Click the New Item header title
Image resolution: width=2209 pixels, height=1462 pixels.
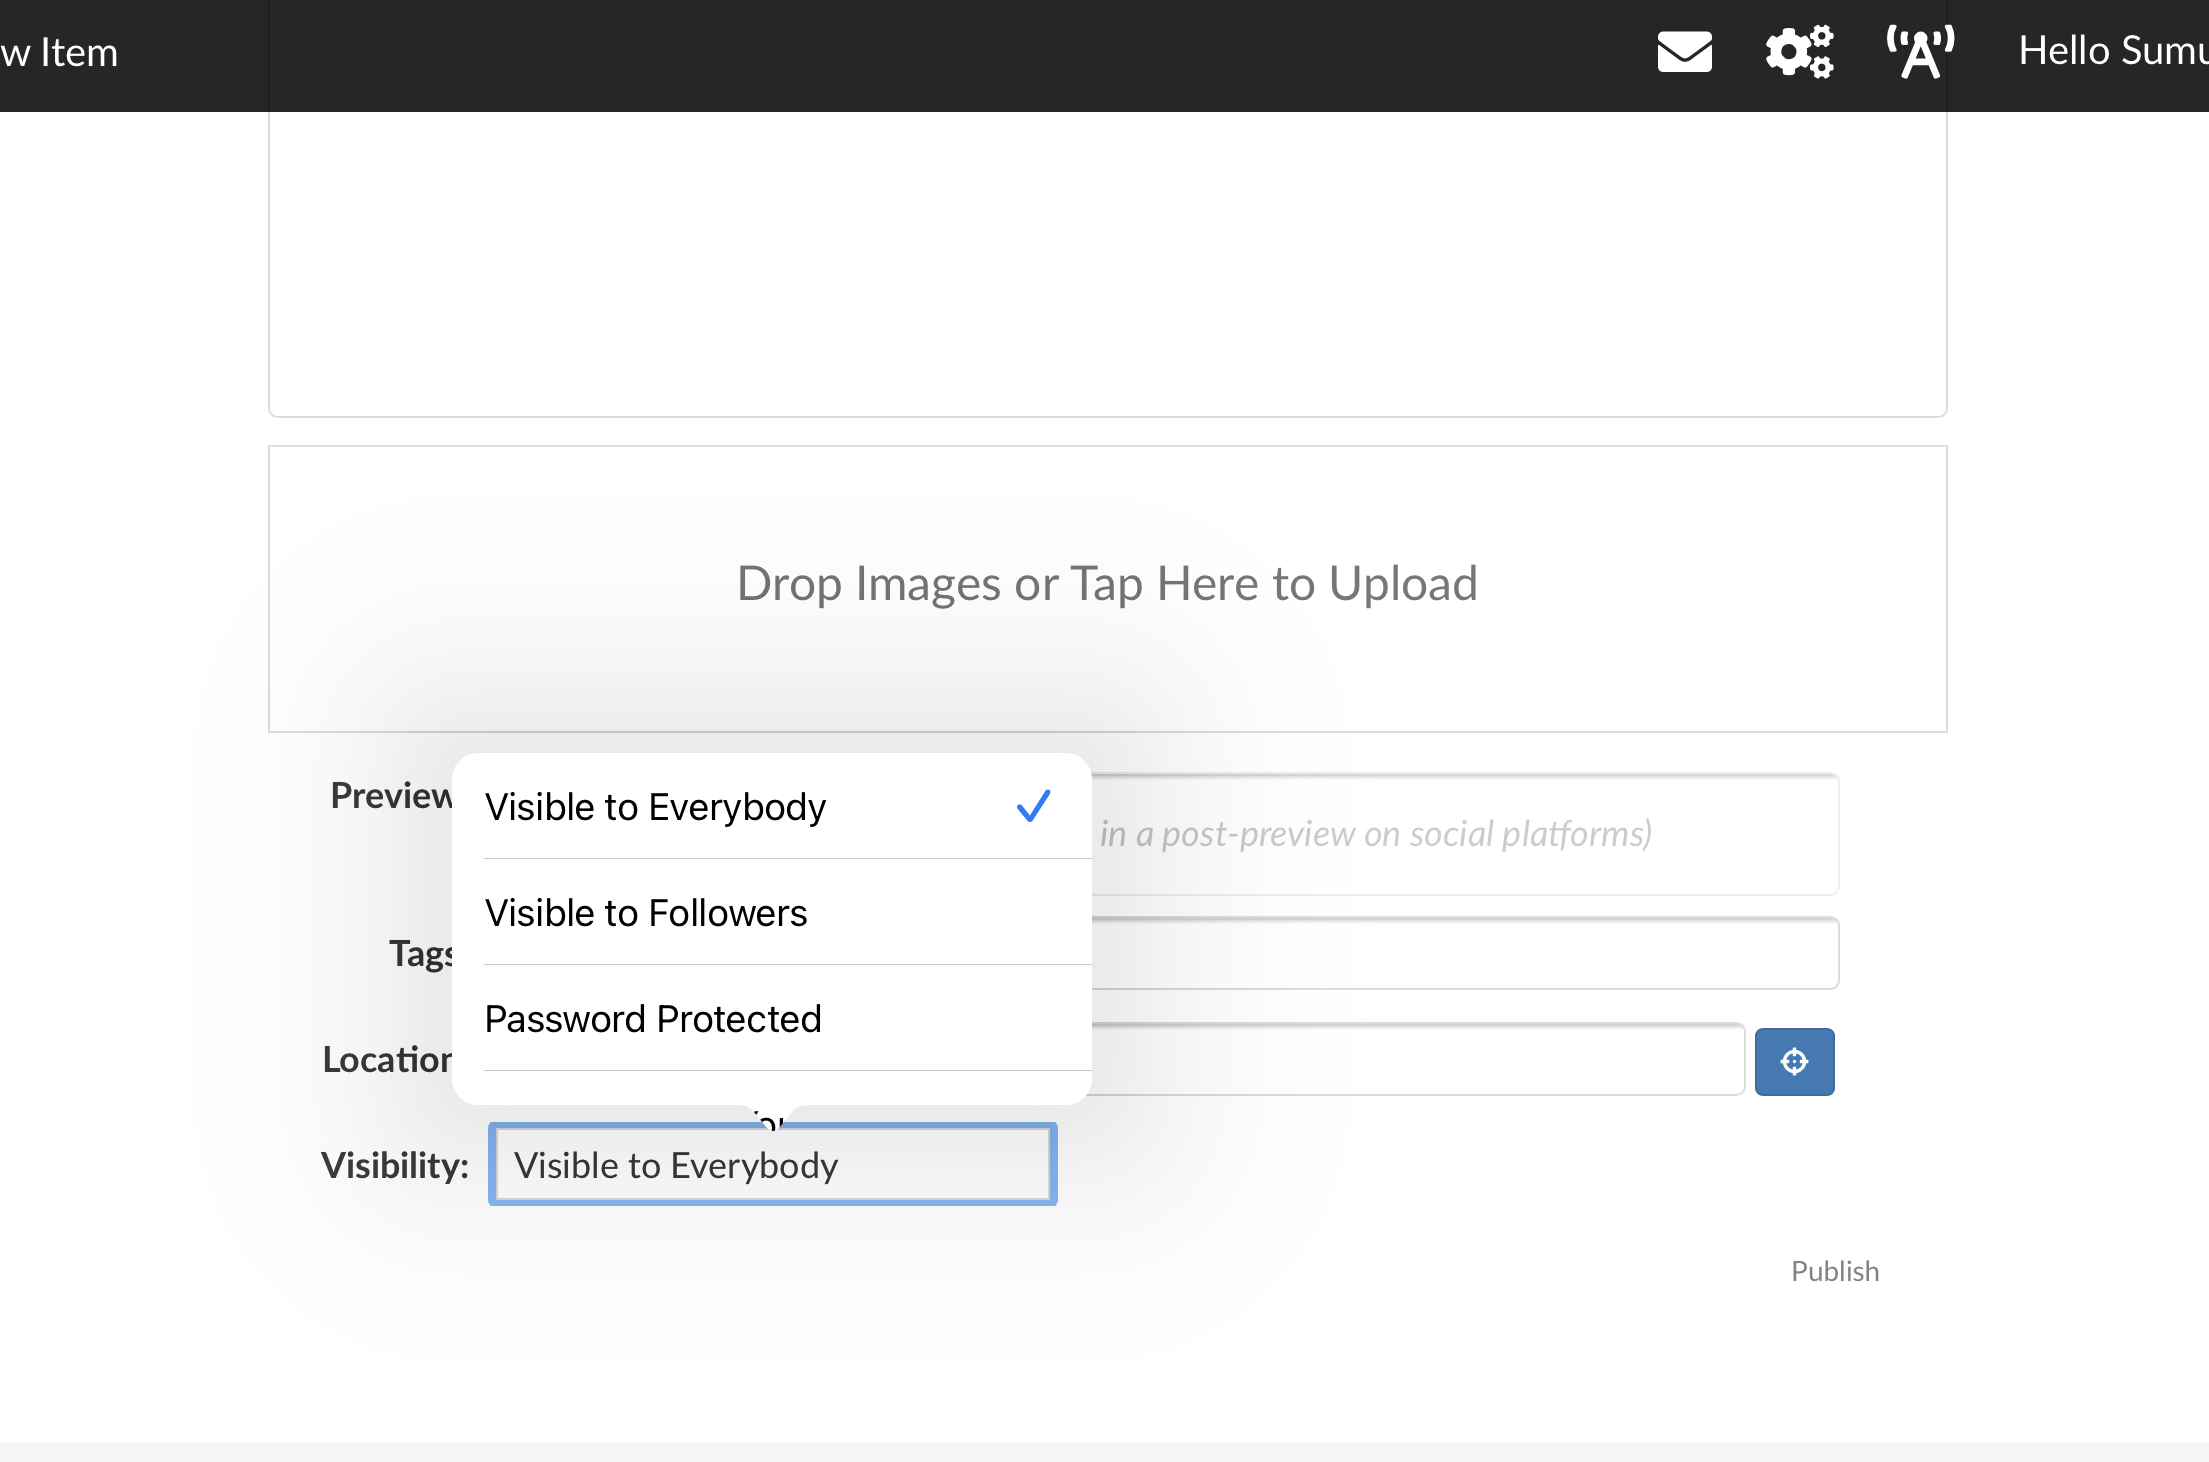pyautogui.click(x=60, y=53)
